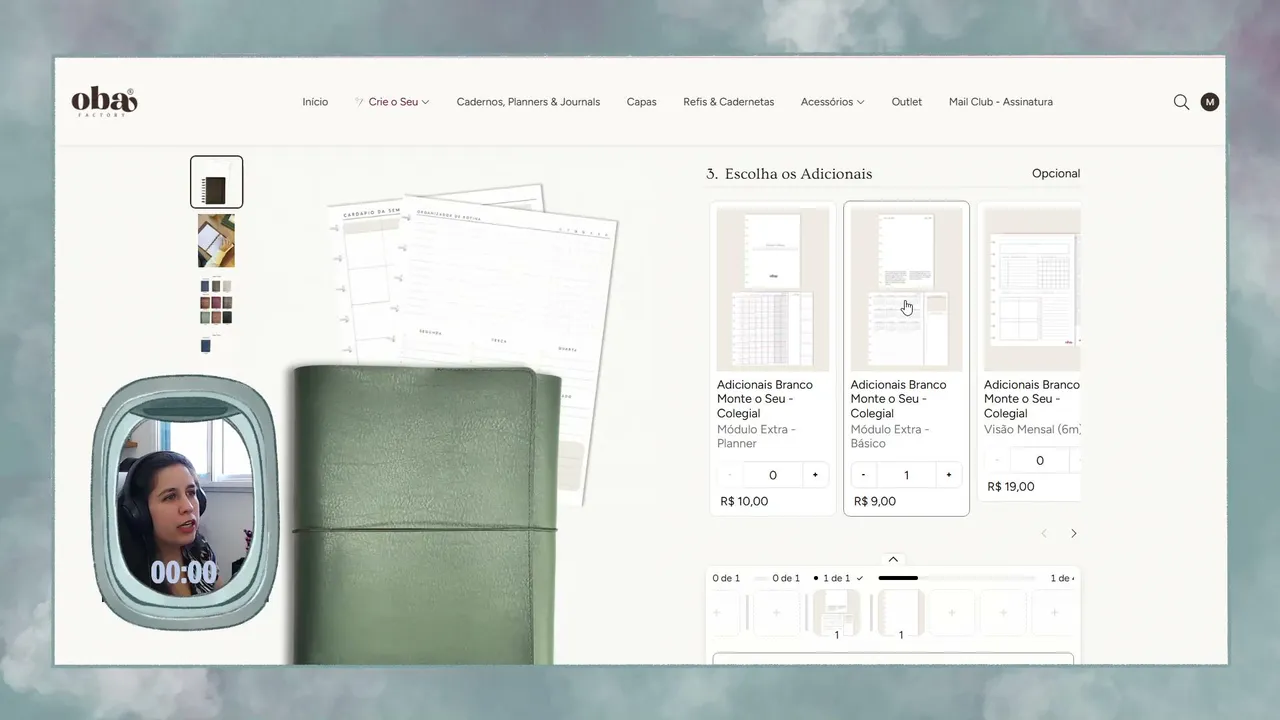Image resolution: width=1280 pixels, height=720 pixels.
Task: View the open planner photo gallery thumbnail
Action: (x=216, y=241)
